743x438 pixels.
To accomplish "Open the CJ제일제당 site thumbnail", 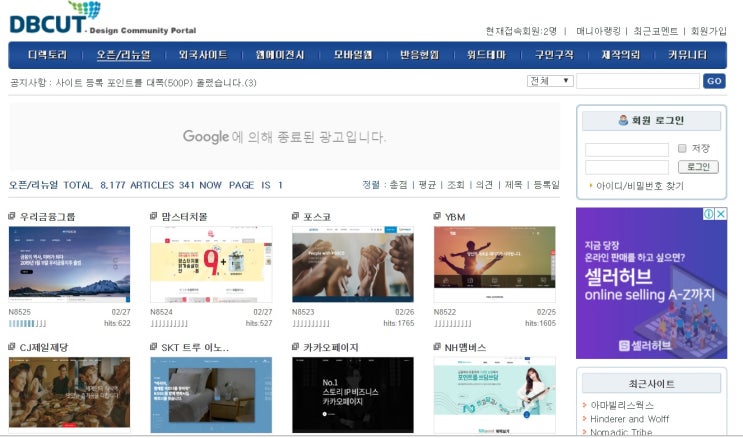I will pos(69,395).
